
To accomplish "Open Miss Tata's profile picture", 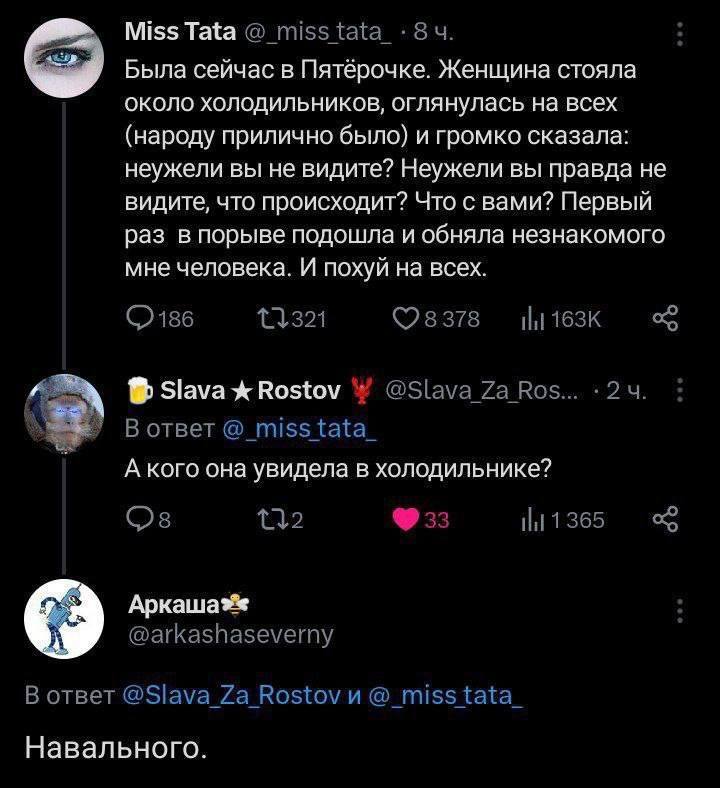I will 65,59.
